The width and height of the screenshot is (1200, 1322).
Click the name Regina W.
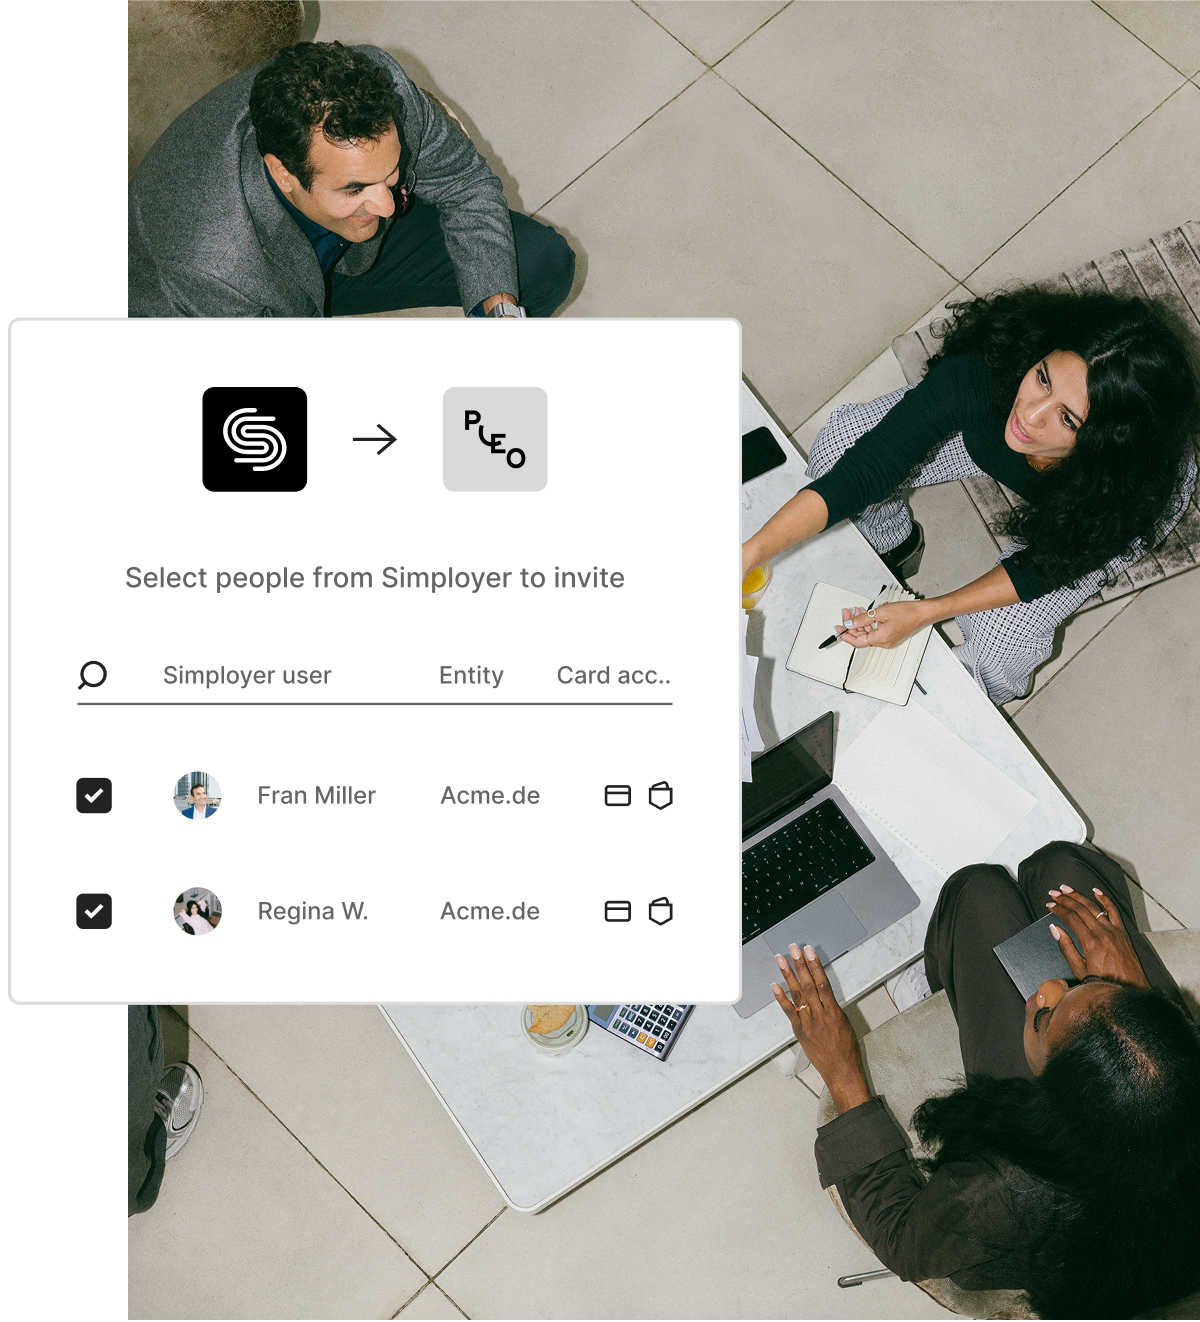pyautogui.click(x=313, y=911)
